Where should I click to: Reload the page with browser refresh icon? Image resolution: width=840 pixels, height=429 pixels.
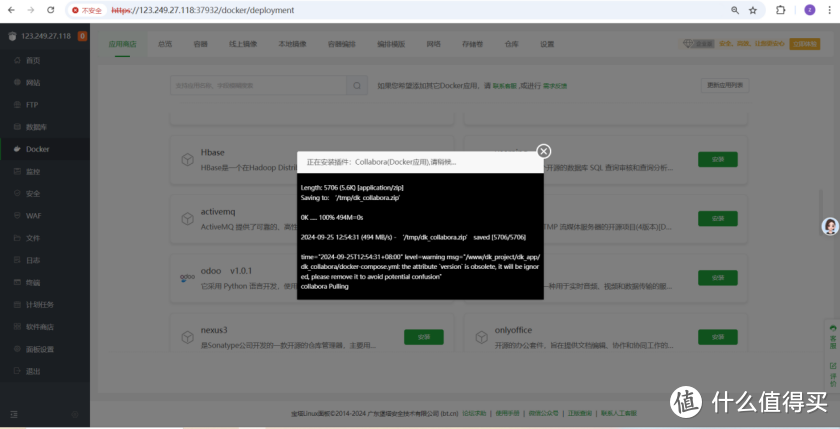50,10
